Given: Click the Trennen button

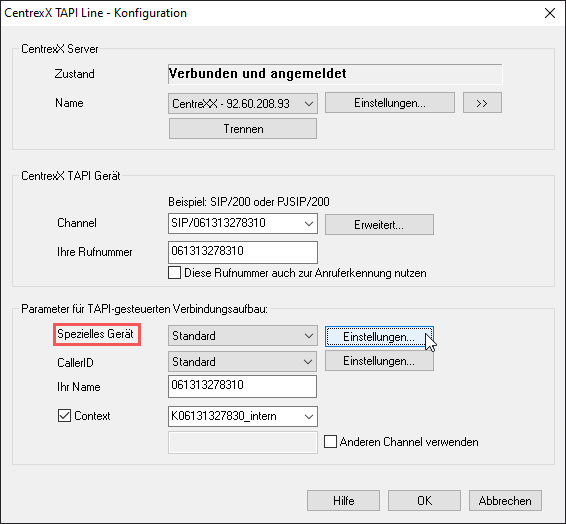Looking at the screenshot, I should tap(243, 128).
